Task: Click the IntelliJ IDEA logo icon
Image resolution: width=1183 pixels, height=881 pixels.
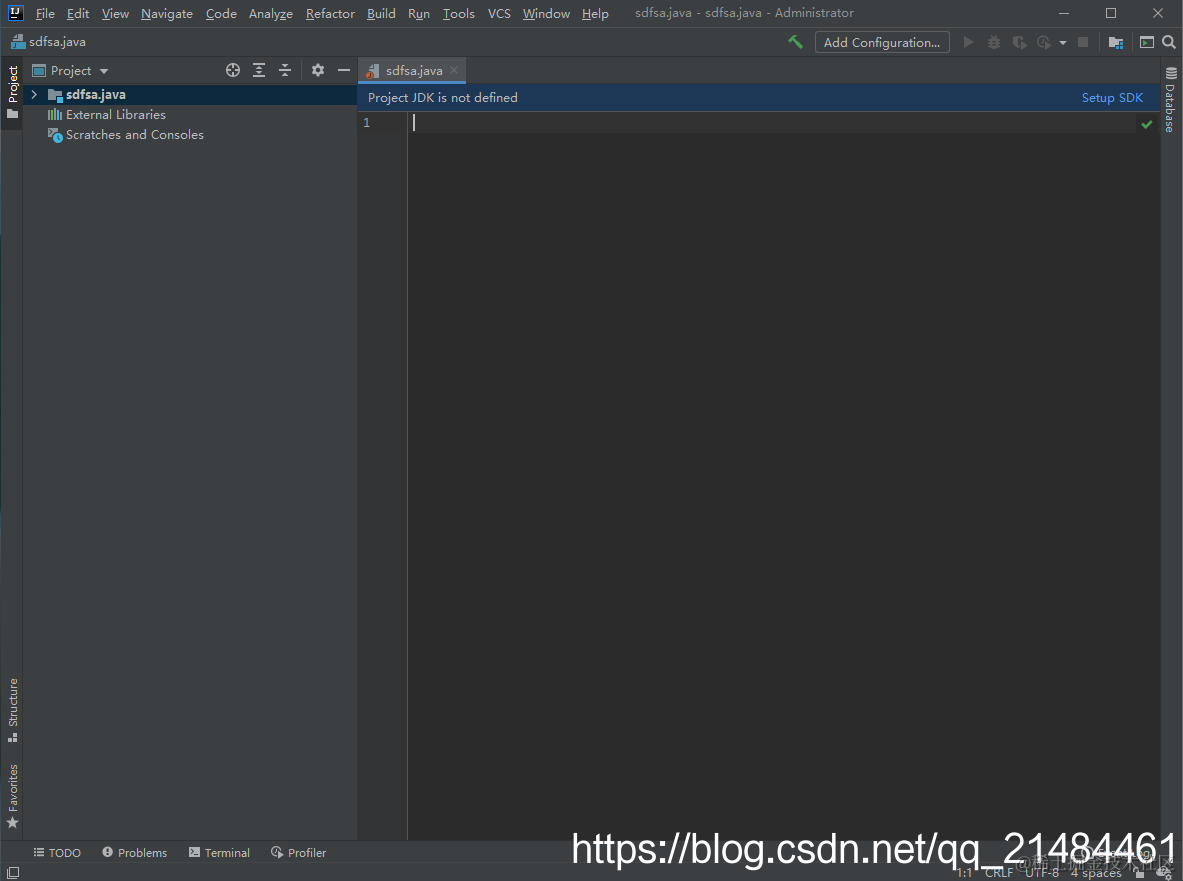Action: tap(16, 13)
